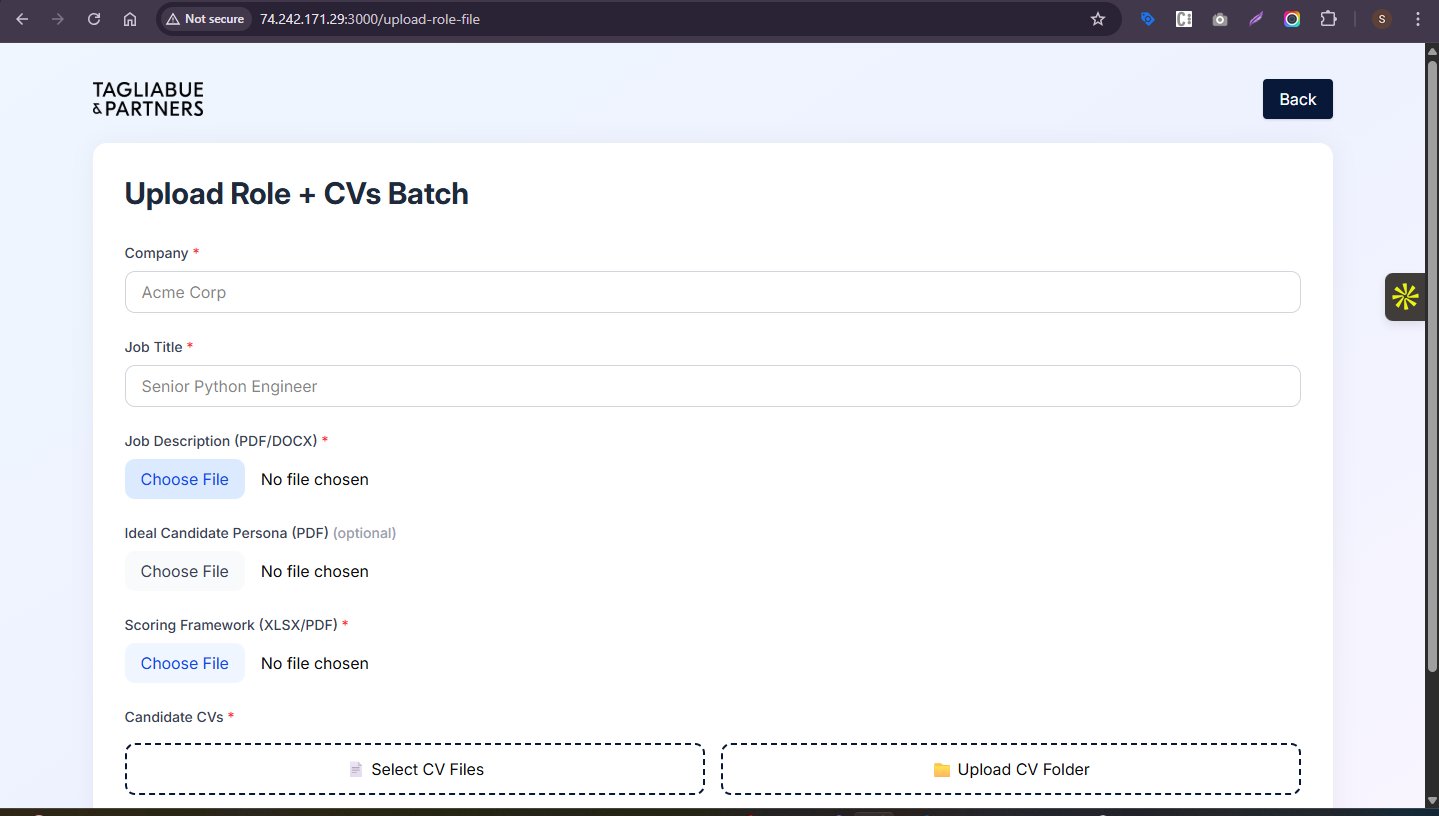
Task: Open the blue tag extension icon
Action: point(1148,19)
